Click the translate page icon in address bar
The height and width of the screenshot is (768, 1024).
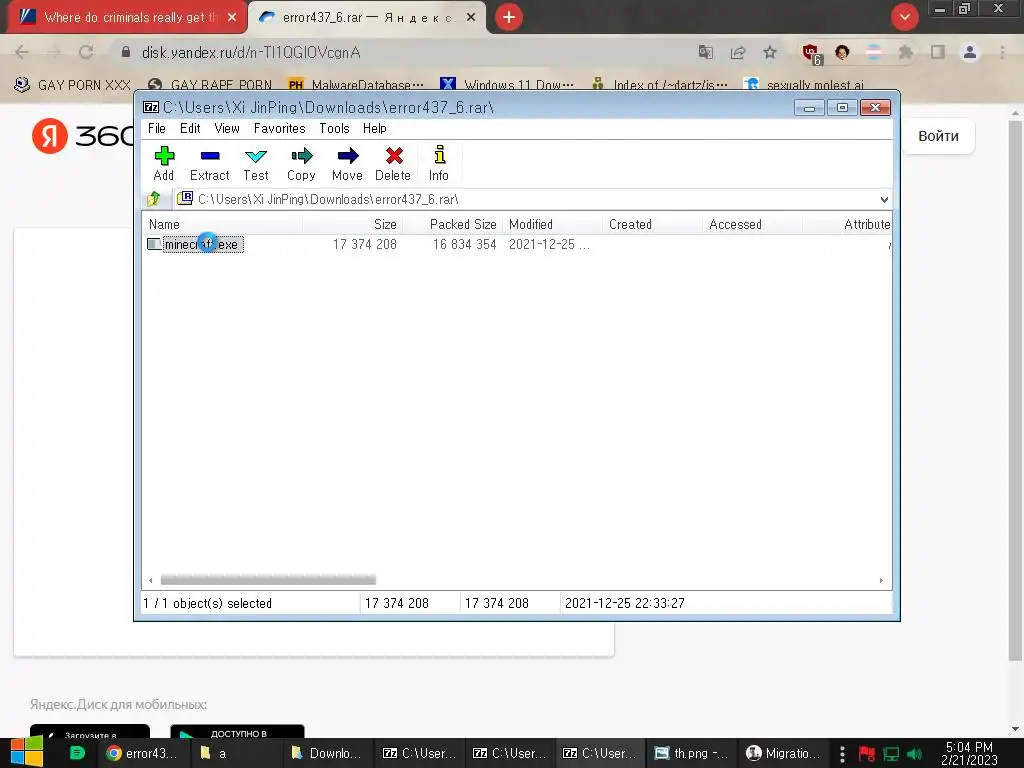[x=706, y=52]
